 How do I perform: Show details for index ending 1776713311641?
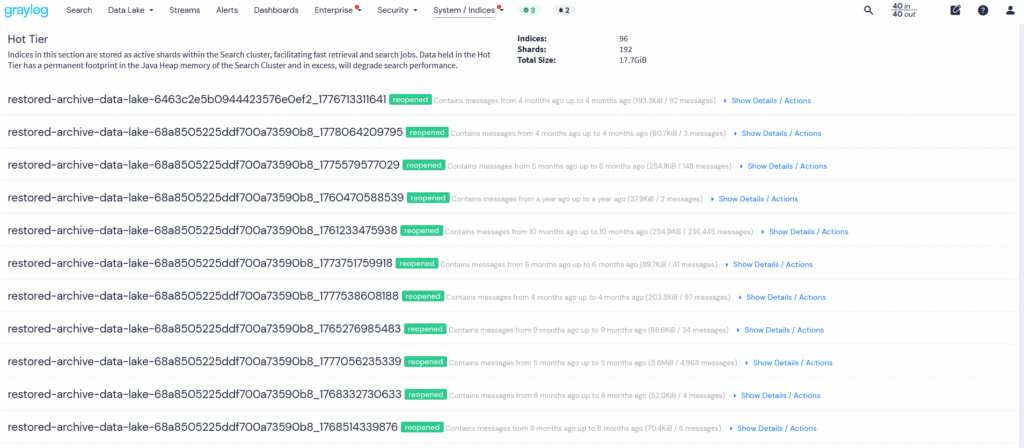(x=767, y=101)
